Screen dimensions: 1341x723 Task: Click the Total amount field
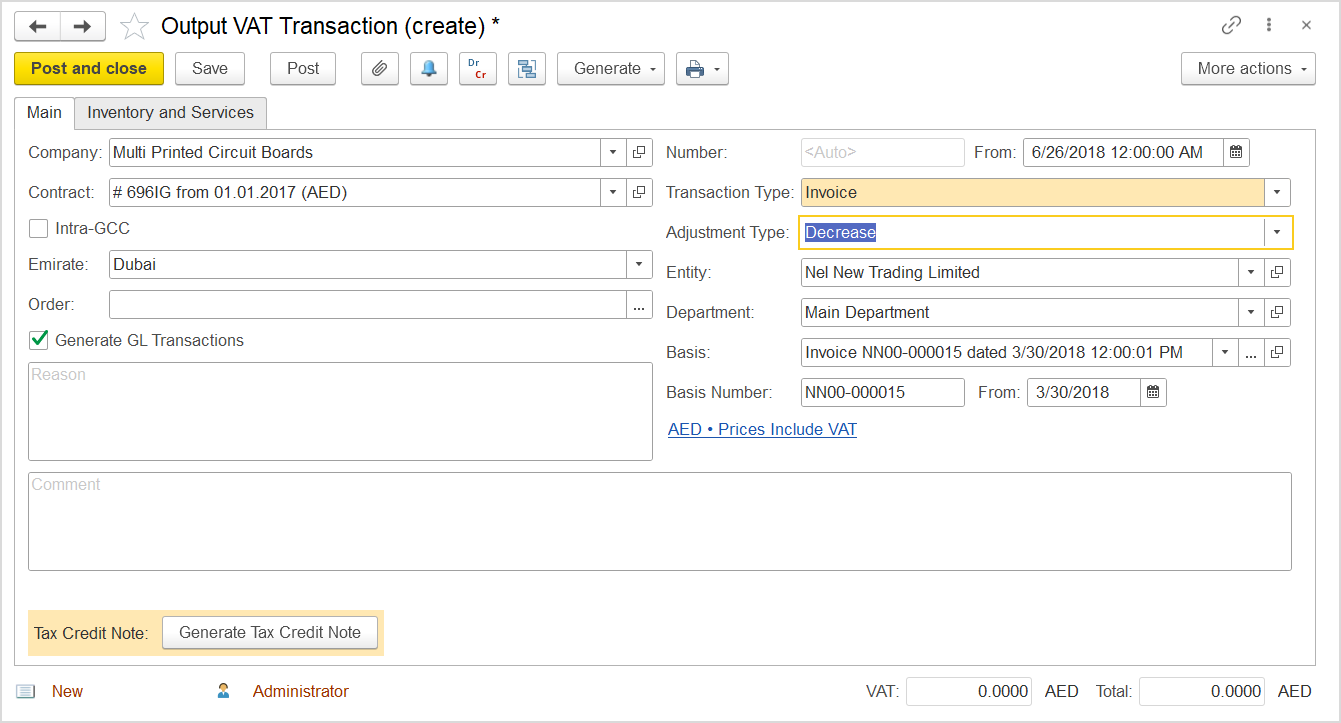(1202, 692)
